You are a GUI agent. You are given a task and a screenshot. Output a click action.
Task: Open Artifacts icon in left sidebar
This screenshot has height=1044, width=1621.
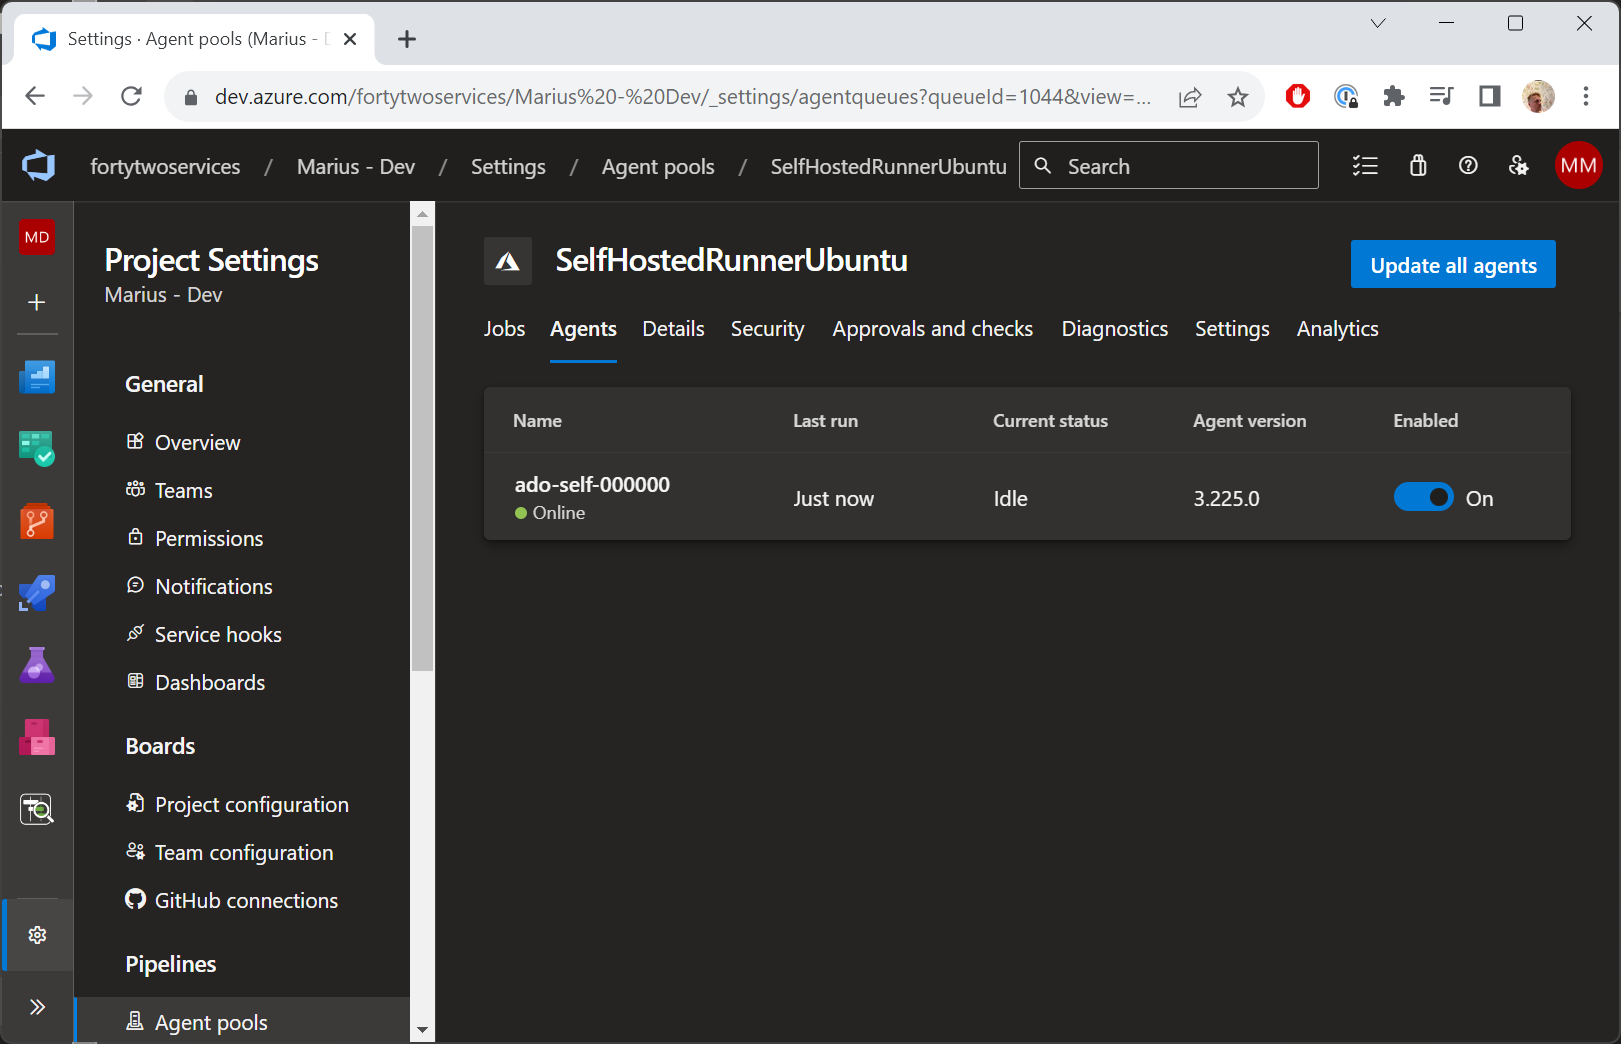coord(37,737)
